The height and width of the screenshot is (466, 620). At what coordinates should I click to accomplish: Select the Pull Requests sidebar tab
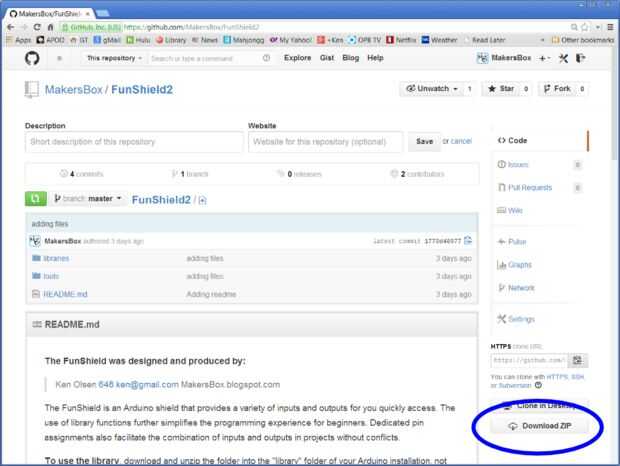tap(540, 187)
